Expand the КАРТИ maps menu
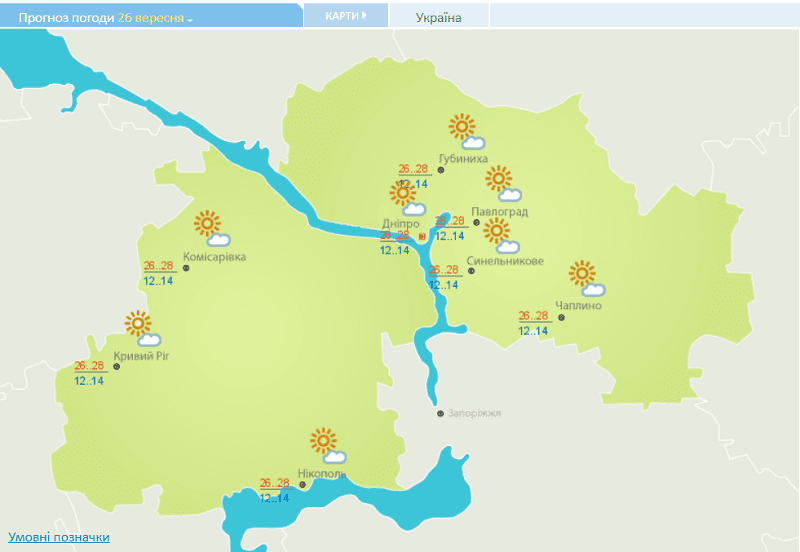The height and width of the screenshot is (552, 800). (x=345, y=16)
